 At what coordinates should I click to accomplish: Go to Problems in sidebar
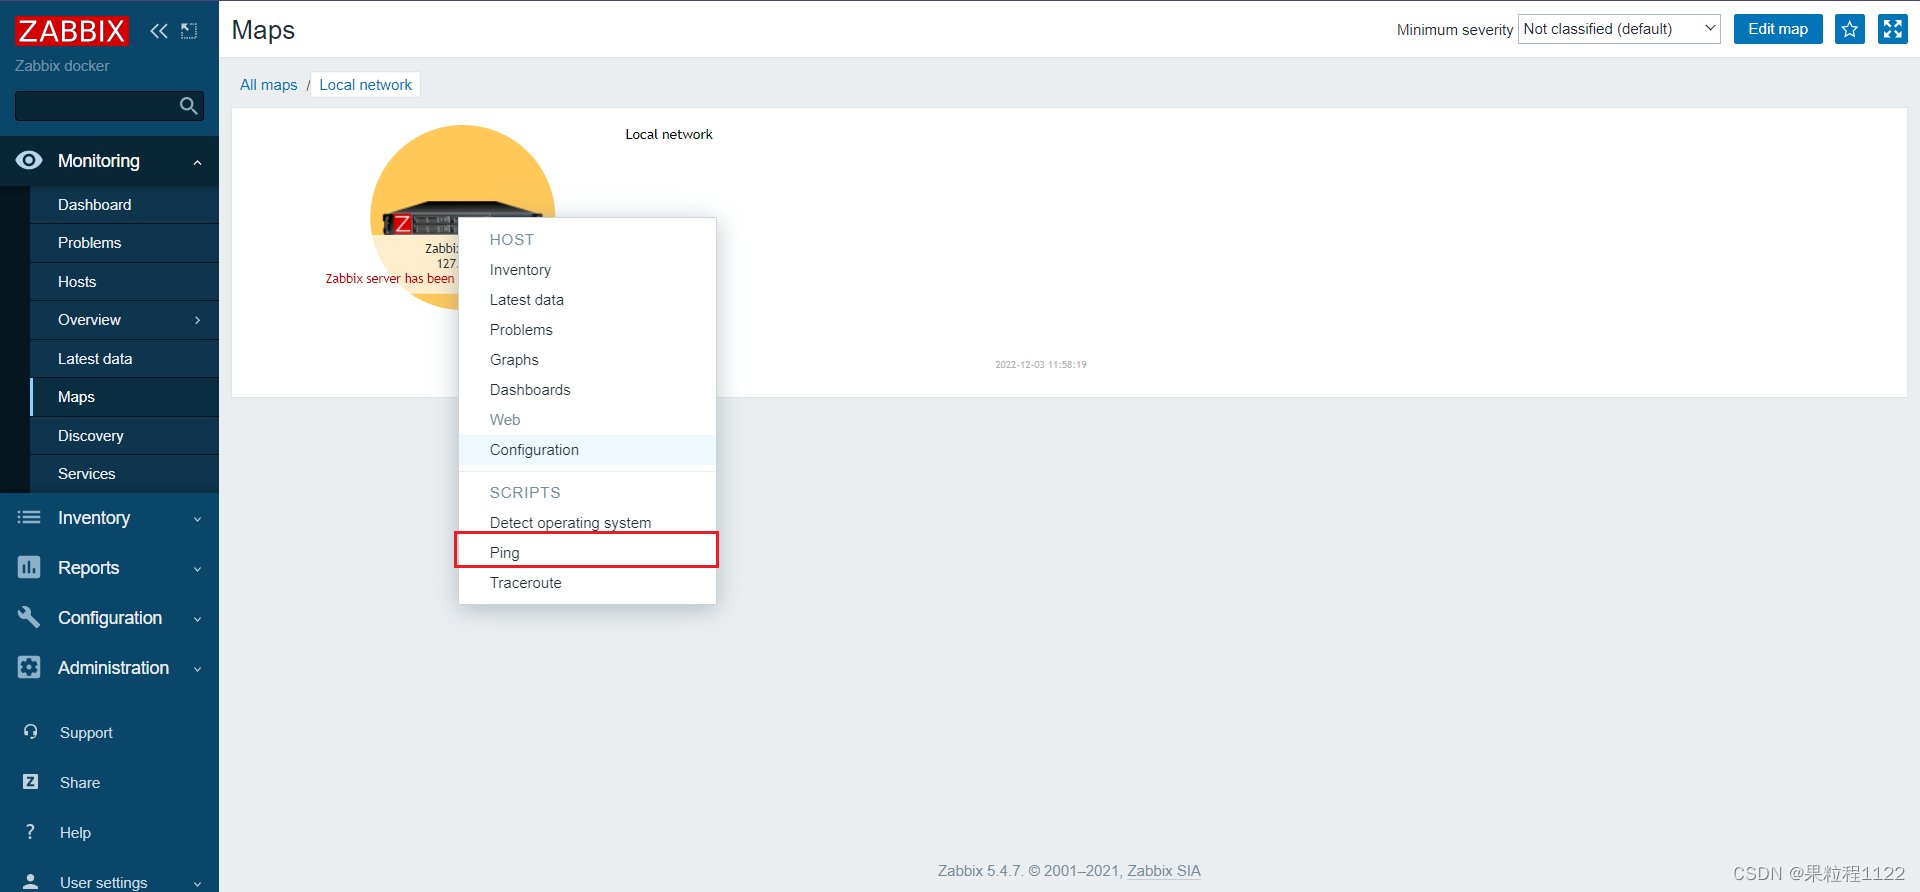(x=124, y=243)
